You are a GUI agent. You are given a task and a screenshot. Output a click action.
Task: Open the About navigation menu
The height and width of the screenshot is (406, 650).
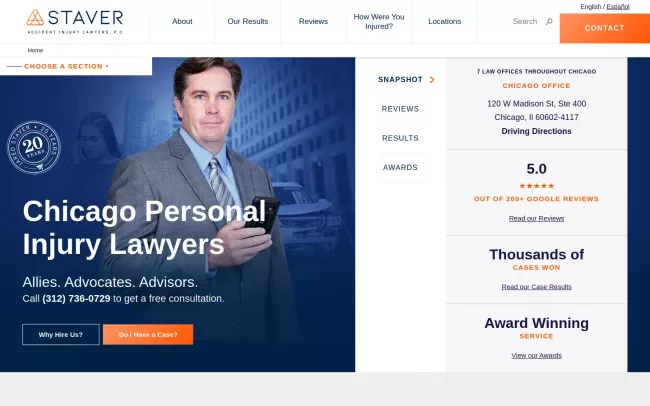182,22
